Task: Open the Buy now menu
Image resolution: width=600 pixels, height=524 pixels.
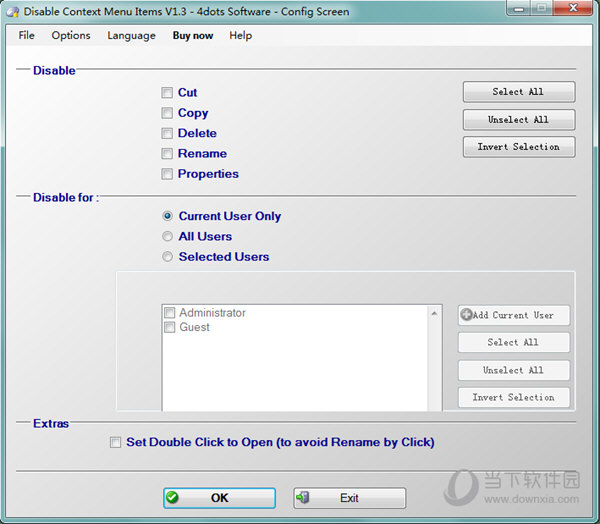Action: click(x=193, y=35)
